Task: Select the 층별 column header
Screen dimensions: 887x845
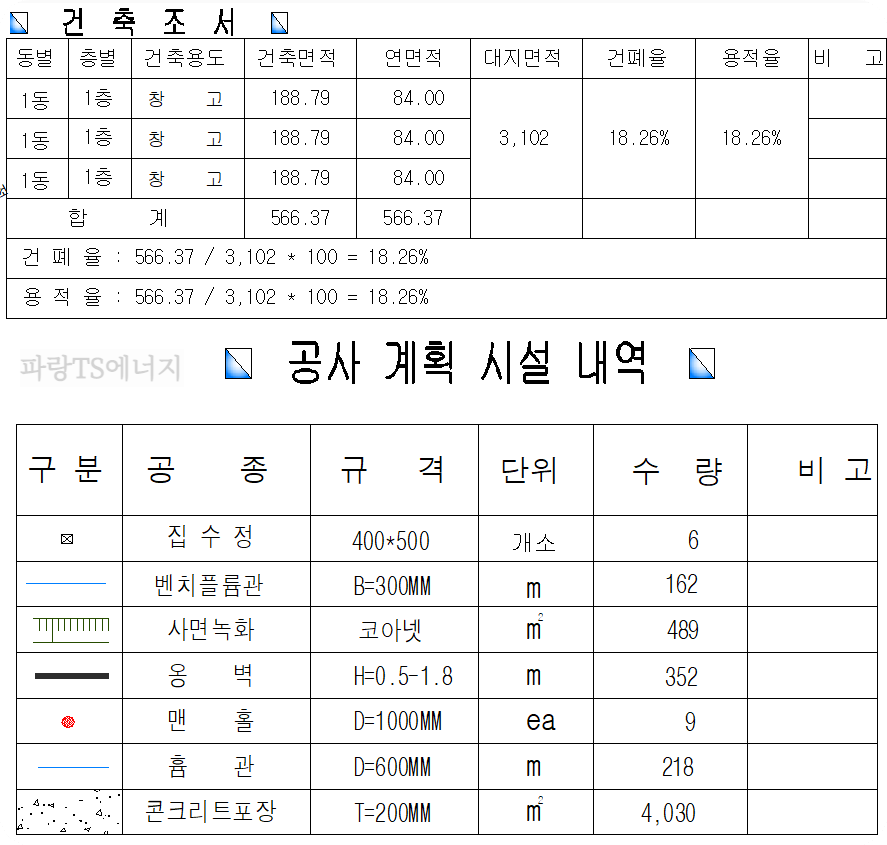Action: [x=98, y=58]
